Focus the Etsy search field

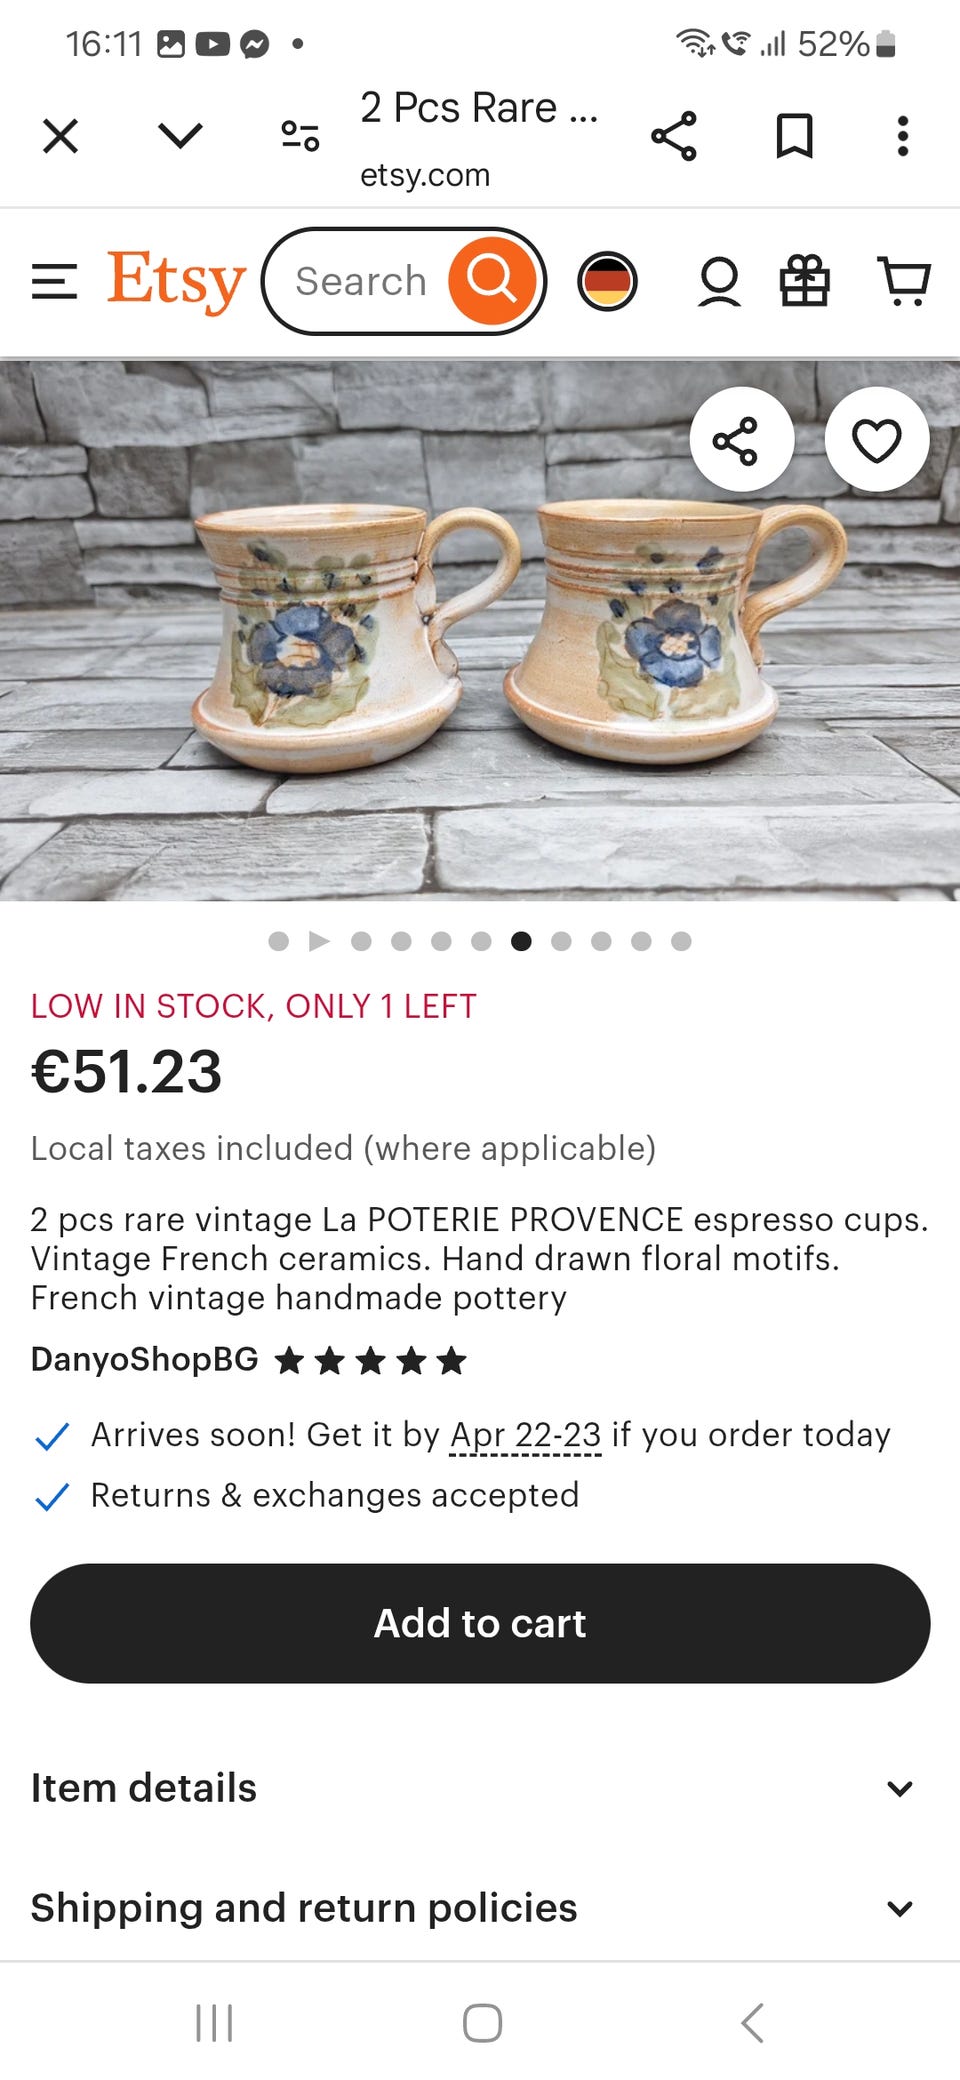click(362, 281)
